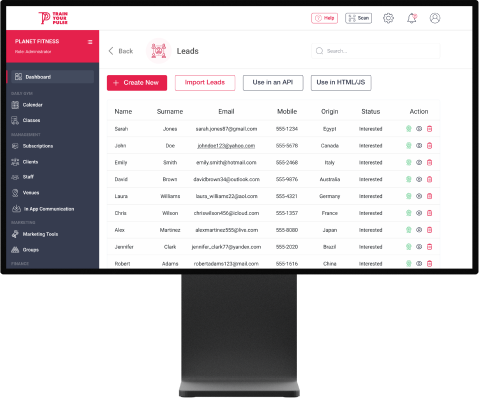Remove Jennifer Clark using the trash icon
This screenshot has width=479, height=398.
[x=429, y=247]
